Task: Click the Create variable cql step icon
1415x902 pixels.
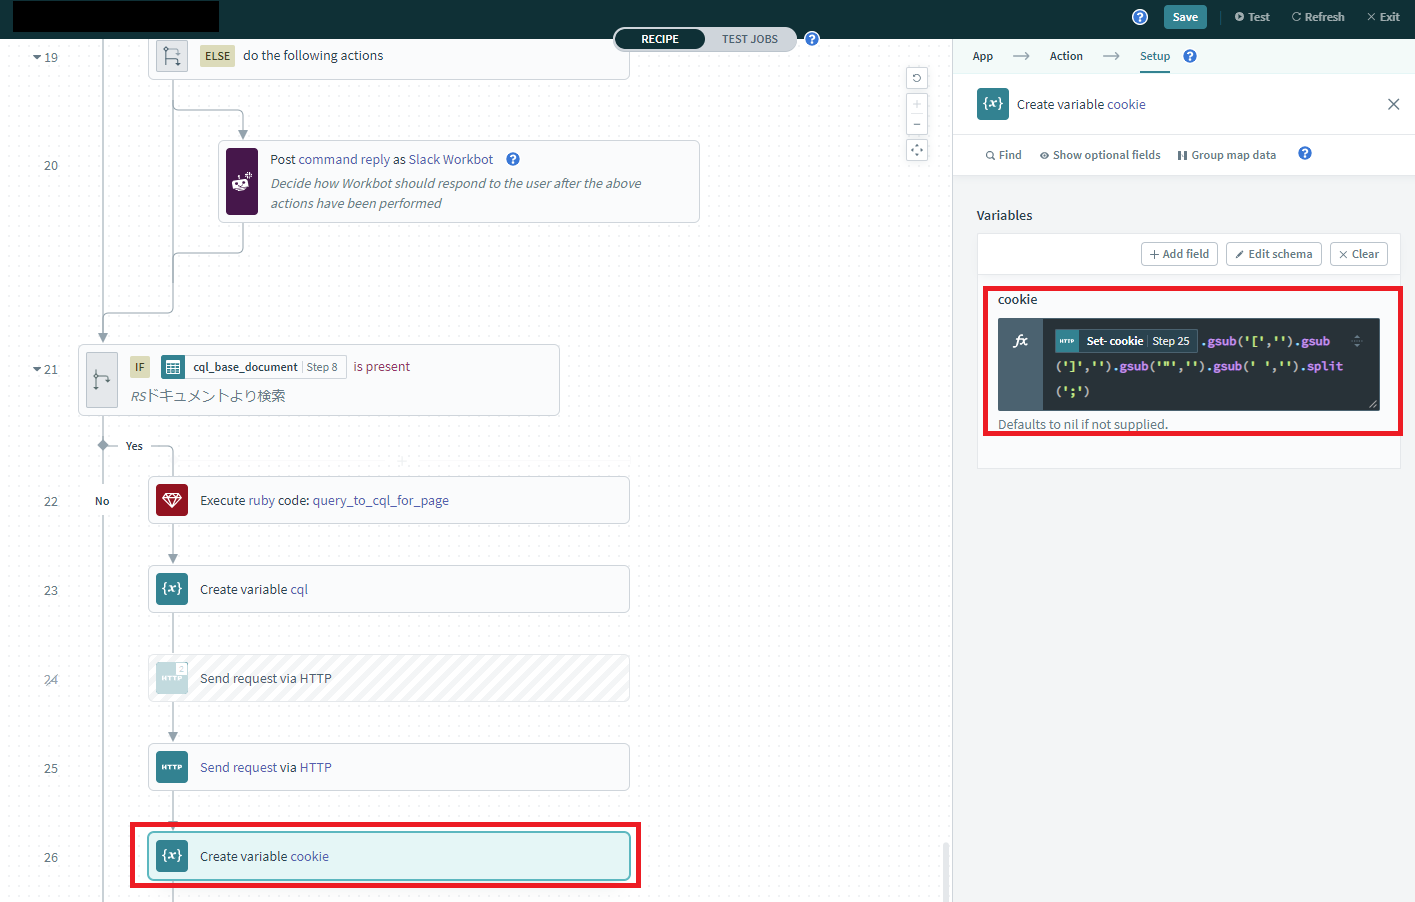Action: (x=172, y=589)
